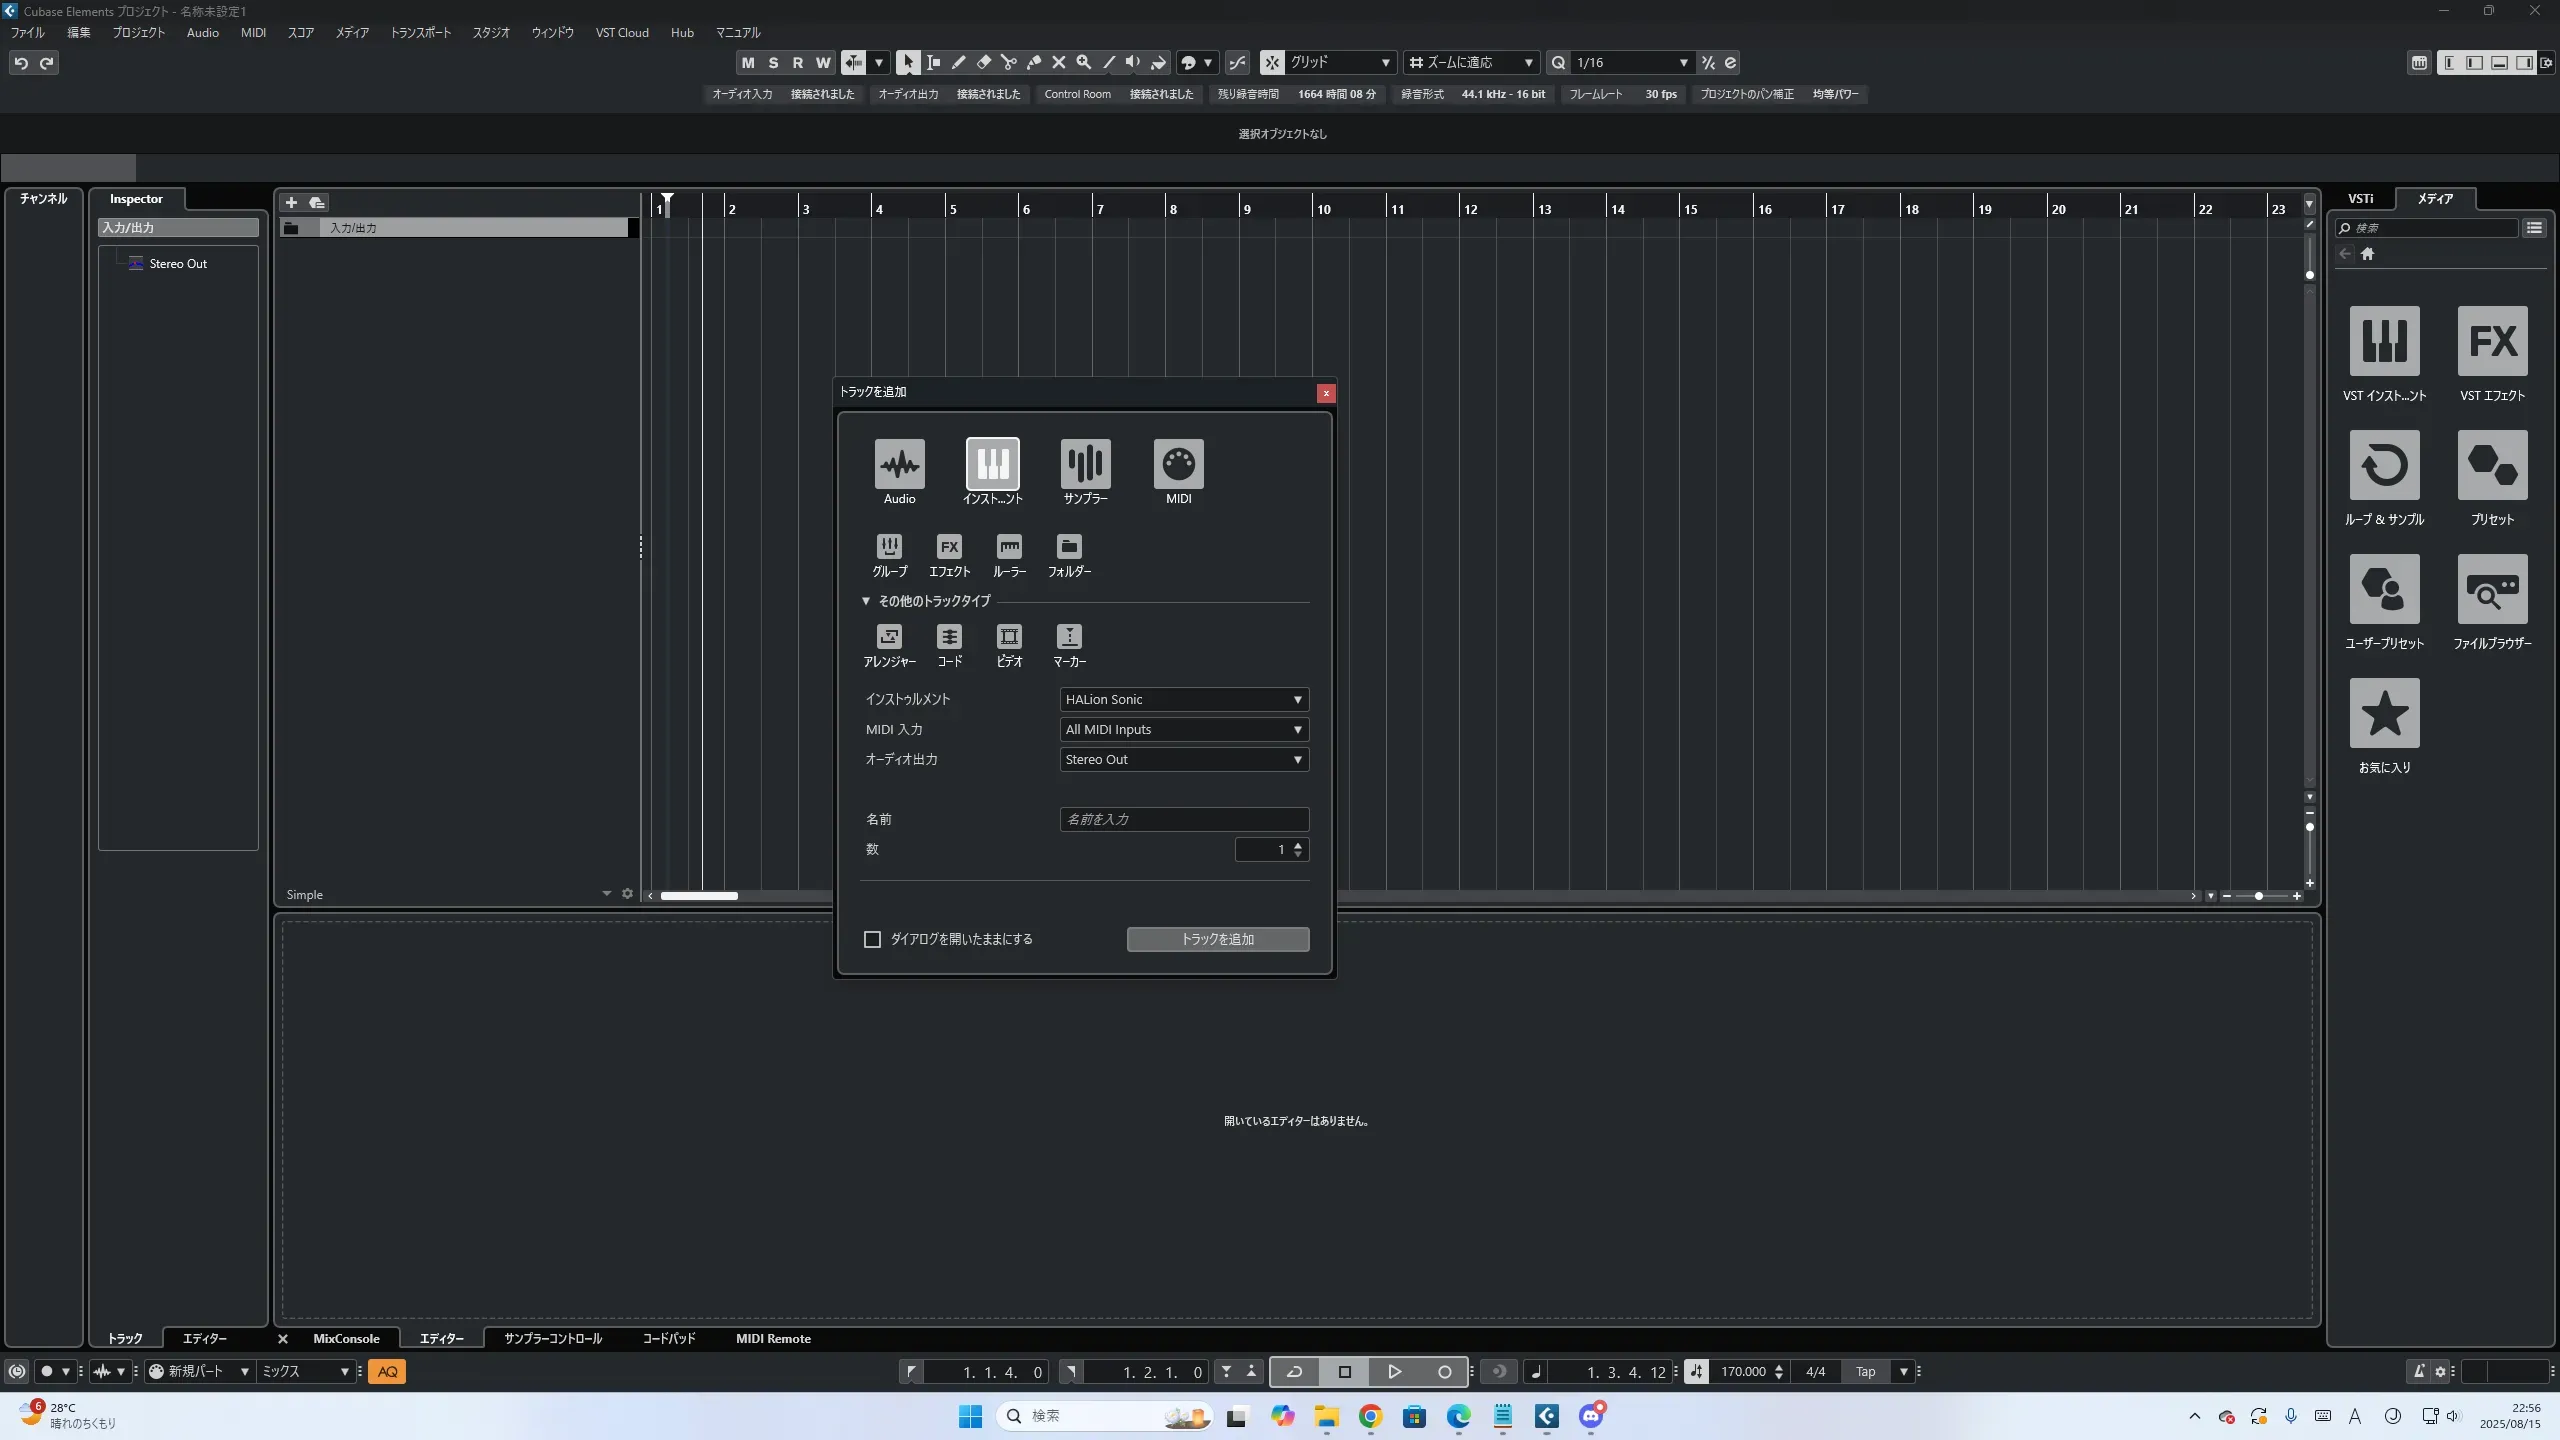The width and height of the screenshot is (2560, 1440).
Task: Collapse the other track types section
Action: pos(866,601)
